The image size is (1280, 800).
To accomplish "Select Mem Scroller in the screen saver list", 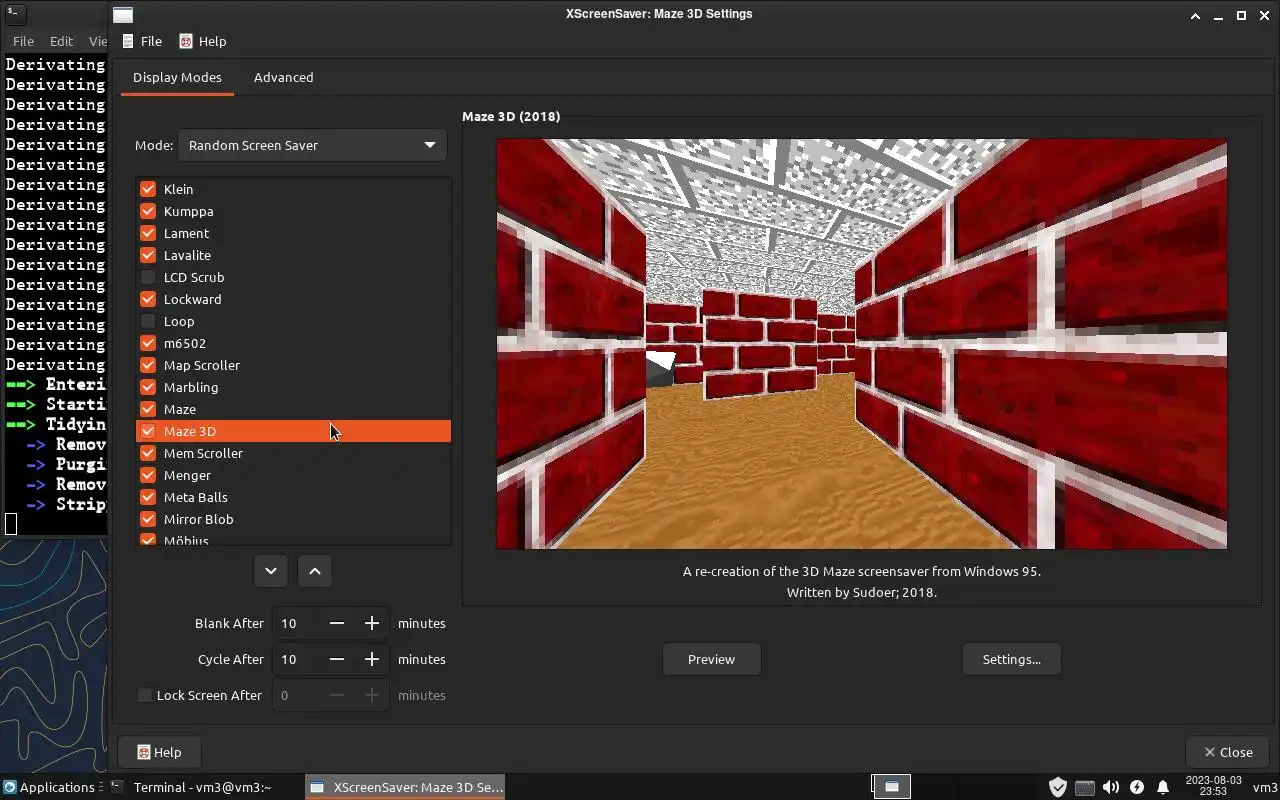I will coord(293,453).
